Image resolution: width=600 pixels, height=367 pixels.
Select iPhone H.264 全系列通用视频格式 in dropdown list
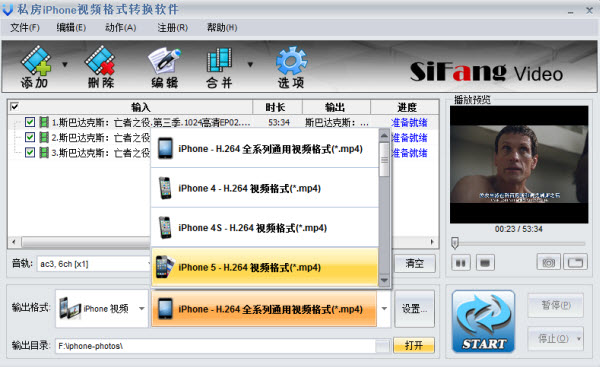(x=265, y=148)
